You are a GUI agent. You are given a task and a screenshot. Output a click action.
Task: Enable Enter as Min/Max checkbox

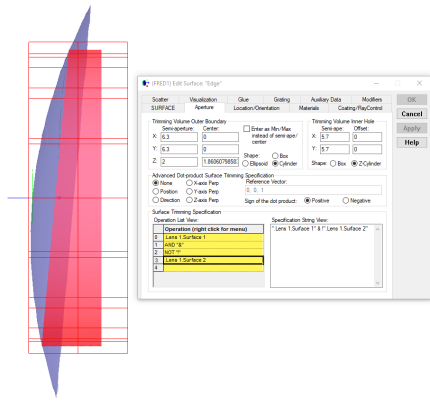(x=247, y=129)
